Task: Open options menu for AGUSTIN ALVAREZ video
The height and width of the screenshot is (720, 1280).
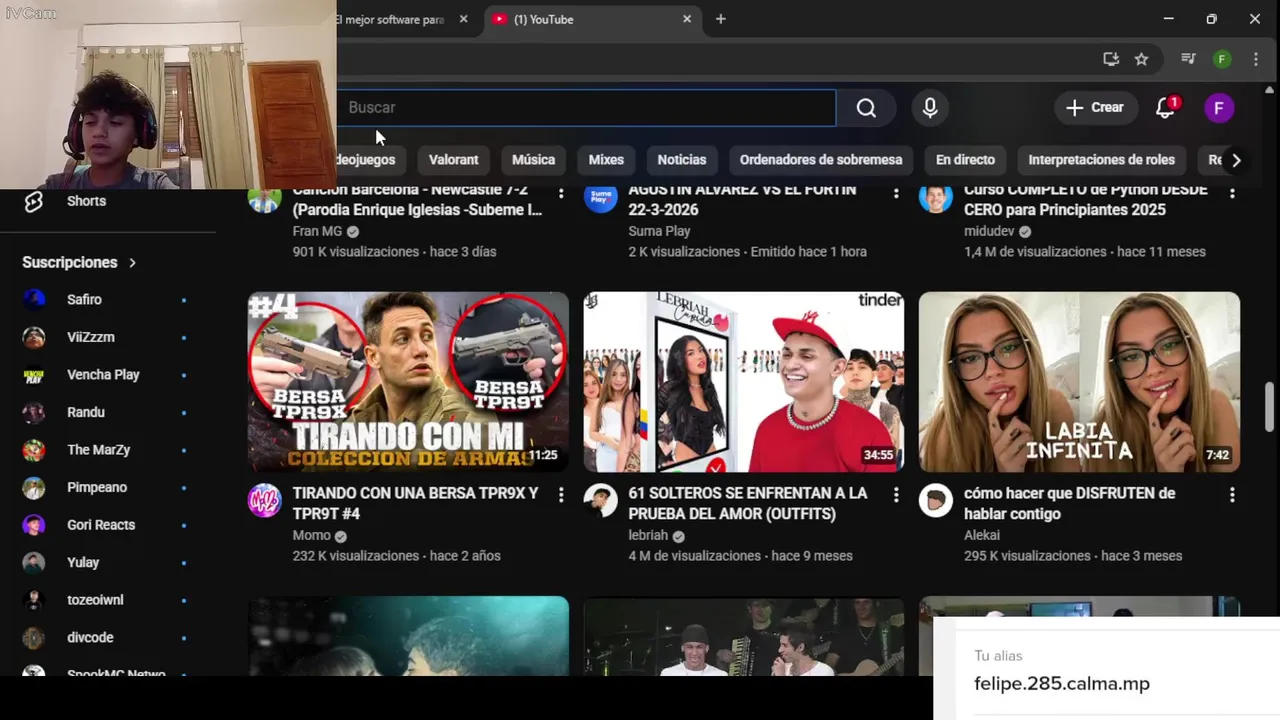Action: click(896, 193)
